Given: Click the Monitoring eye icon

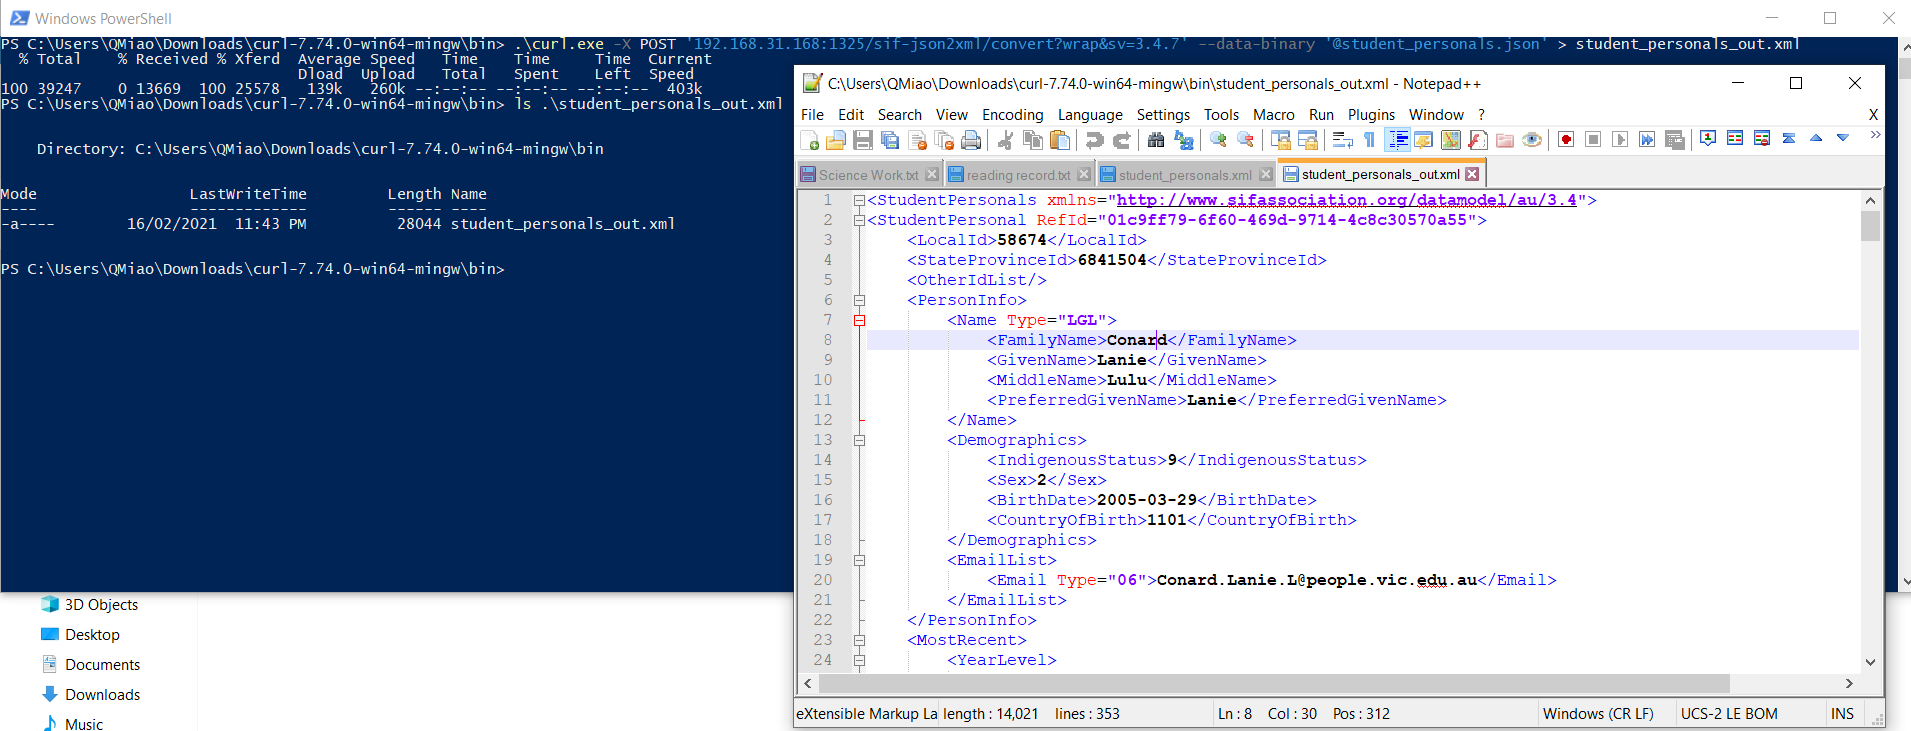Looking at the screenshot, I should click(x=1532, y=140).
